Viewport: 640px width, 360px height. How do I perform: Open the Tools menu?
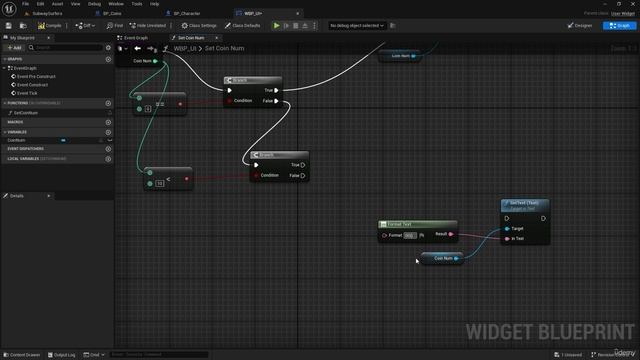[137, 4]
